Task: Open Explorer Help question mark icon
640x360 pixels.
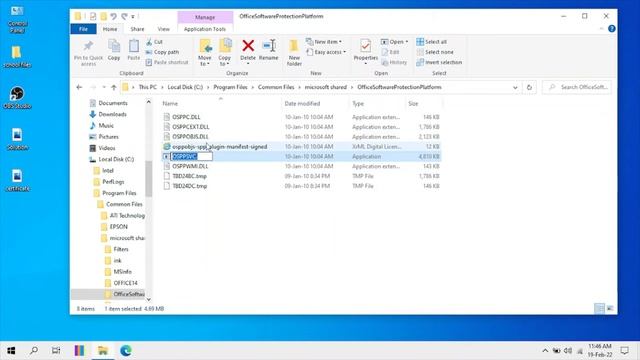Action: coord(611,29)
